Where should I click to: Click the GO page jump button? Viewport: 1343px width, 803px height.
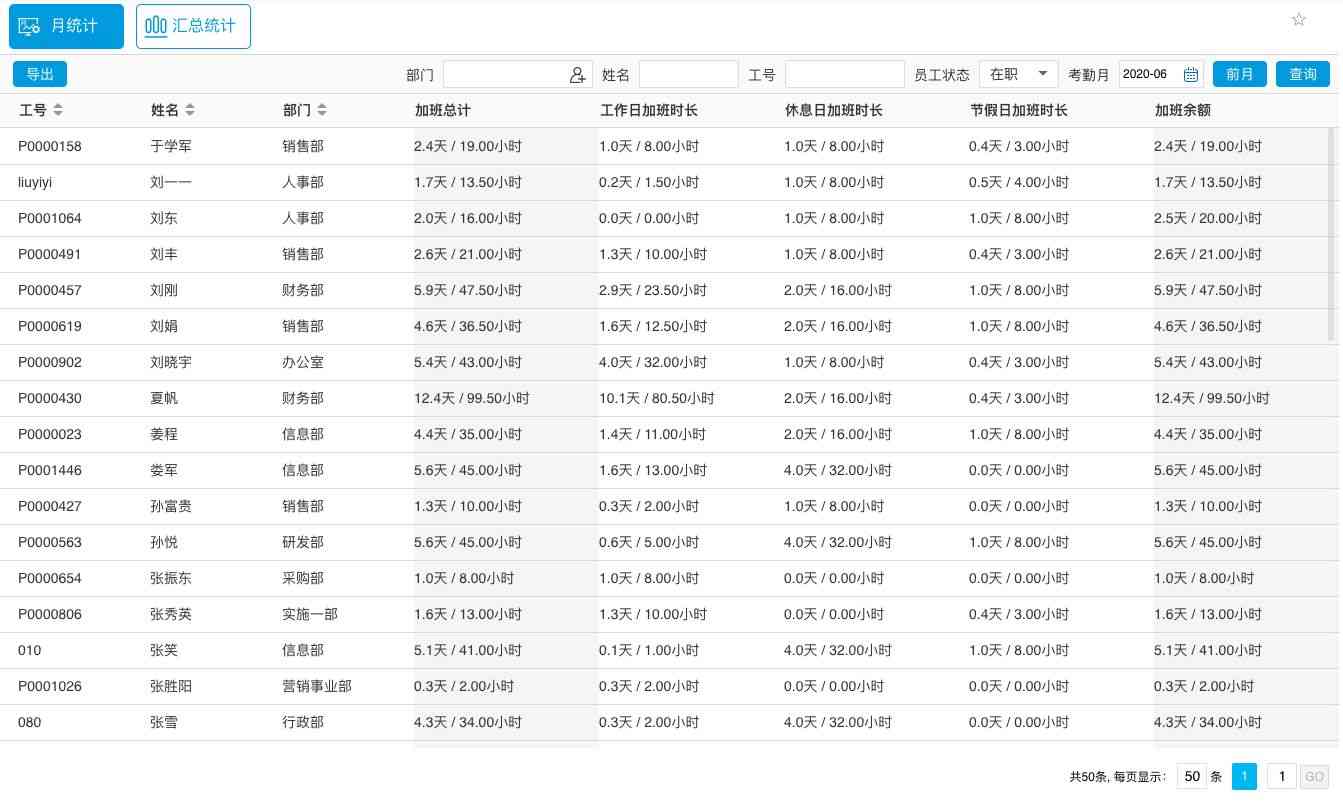pos(1314,776)
